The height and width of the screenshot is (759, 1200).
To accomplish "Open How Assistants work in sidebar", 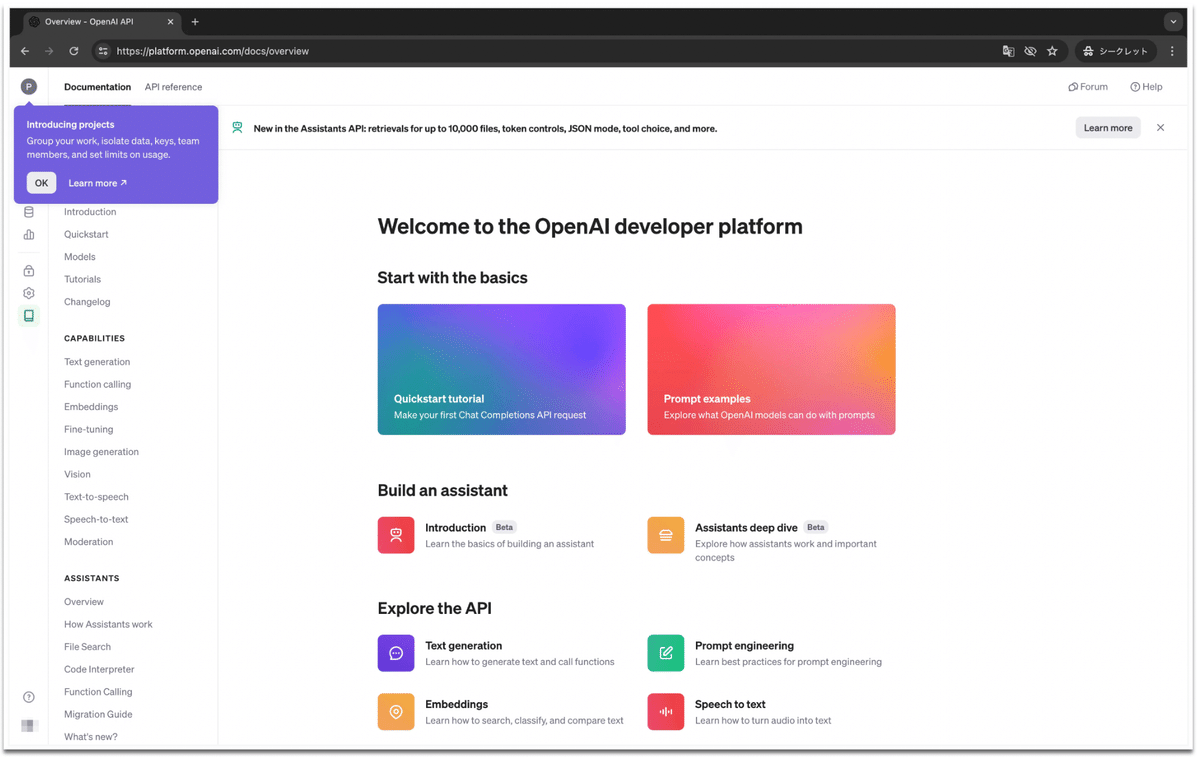I will 108,625.
